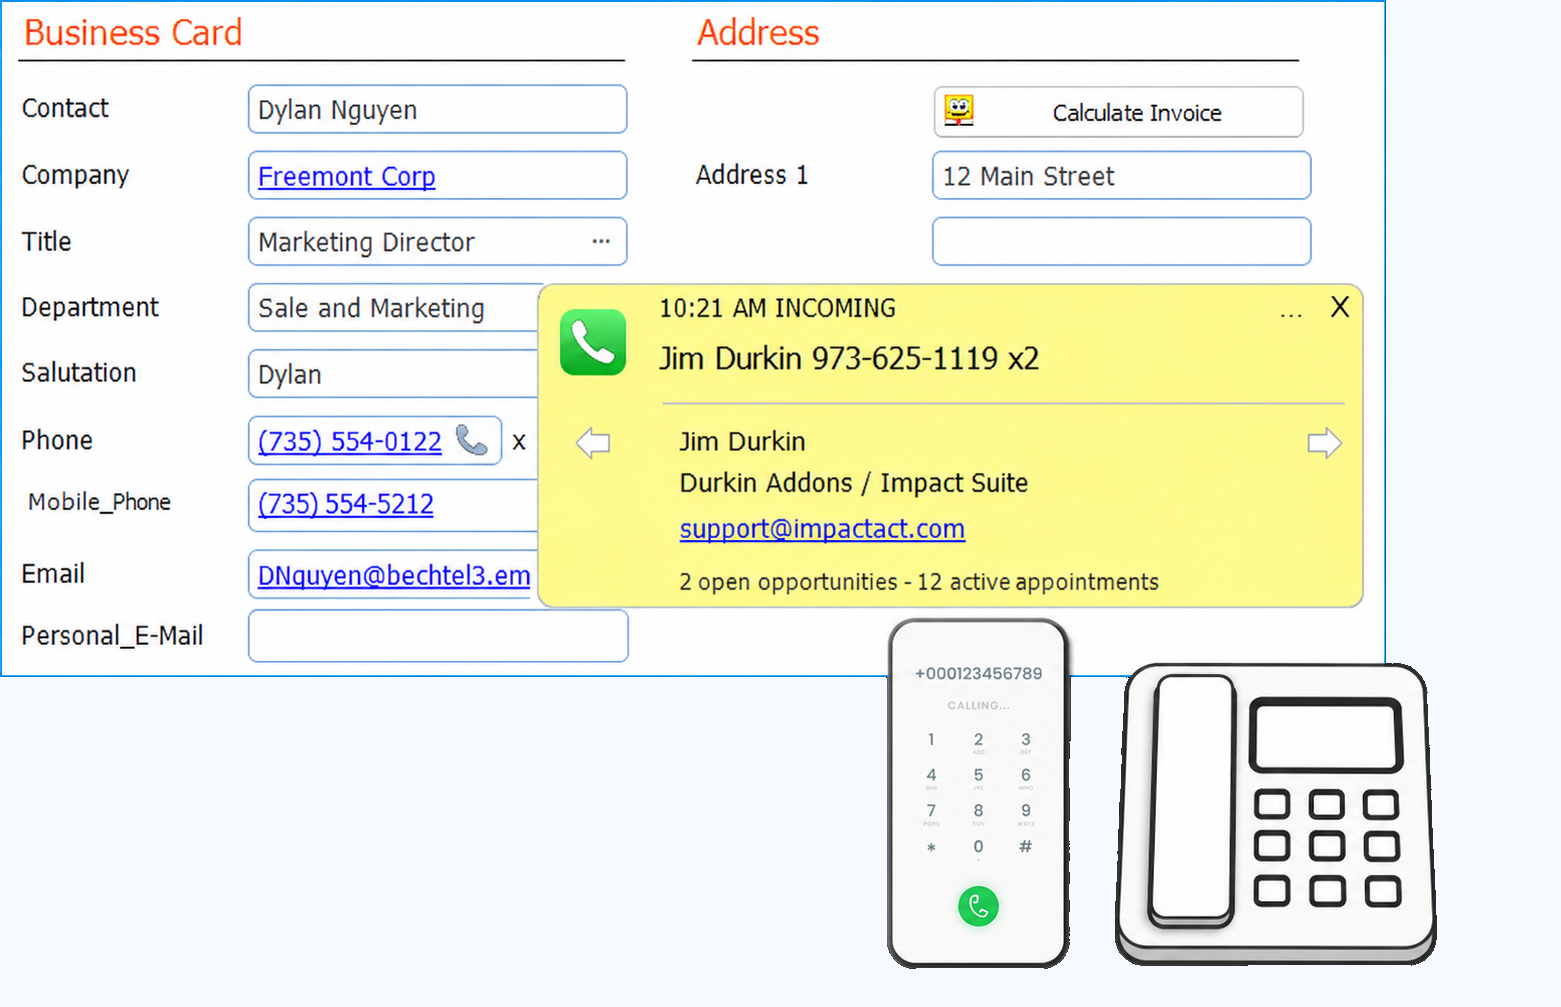The width and height of the screenshot is (1561, 1007).
Task: Click Durkin Addons / Impact Suite text
Action: pyautogui.click(x=854, y=483)
